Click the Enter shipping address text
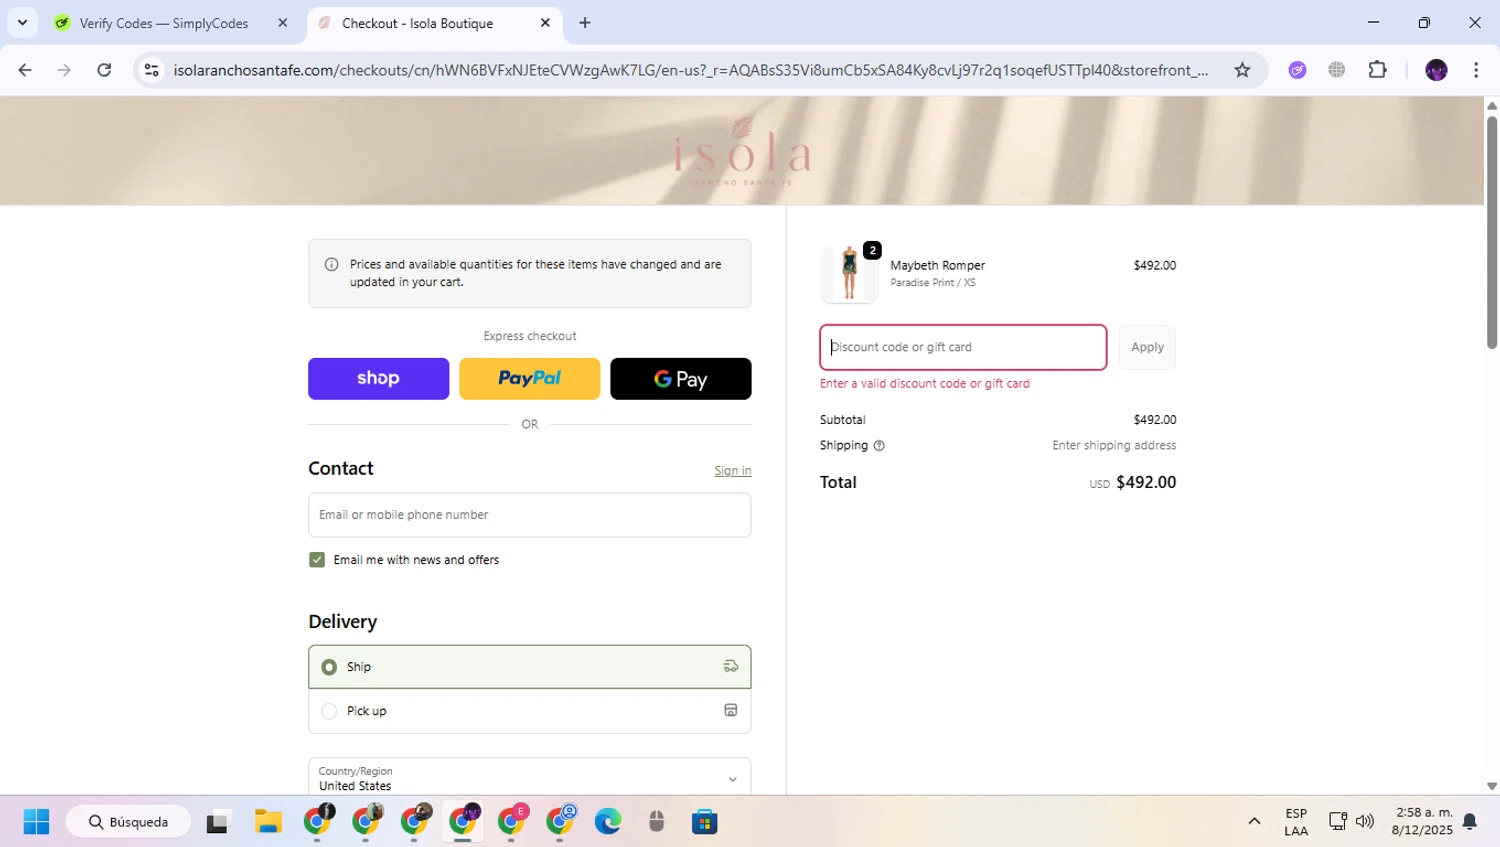The image size is (1500, 847). coord(1114,446)
